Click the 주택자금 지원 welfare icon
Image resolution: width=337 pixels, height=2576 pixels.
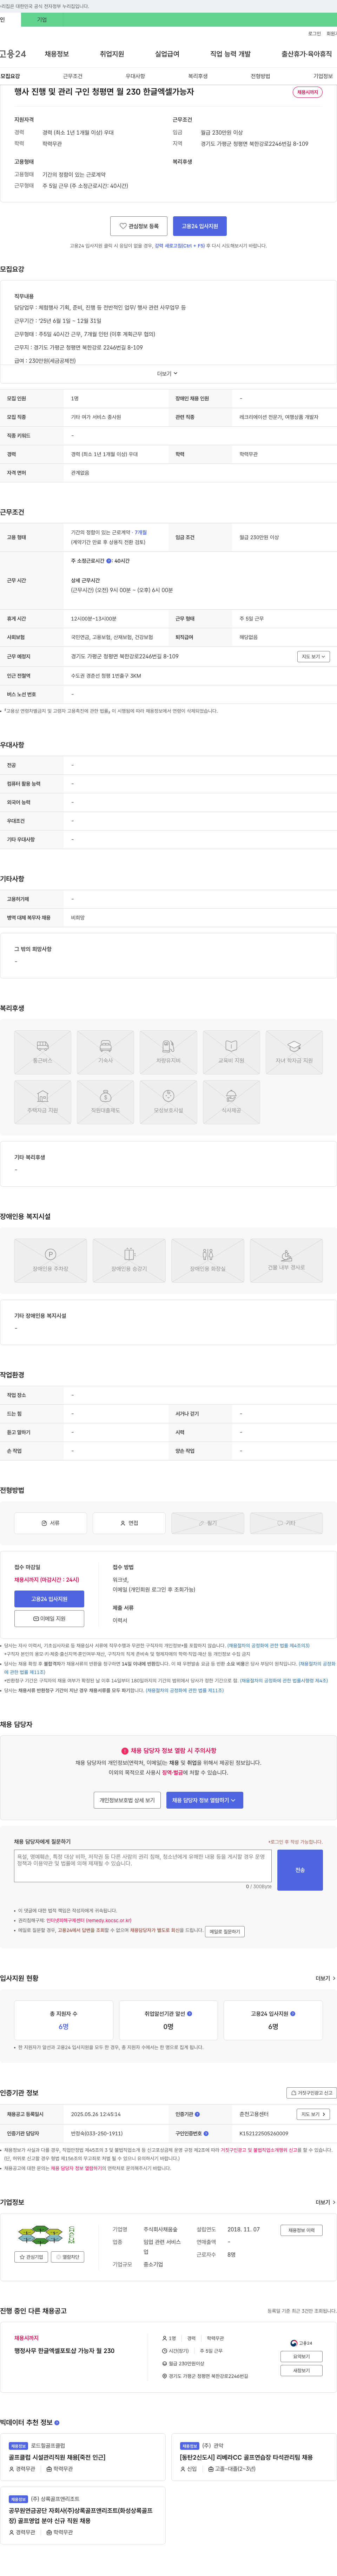point(43,1102)
